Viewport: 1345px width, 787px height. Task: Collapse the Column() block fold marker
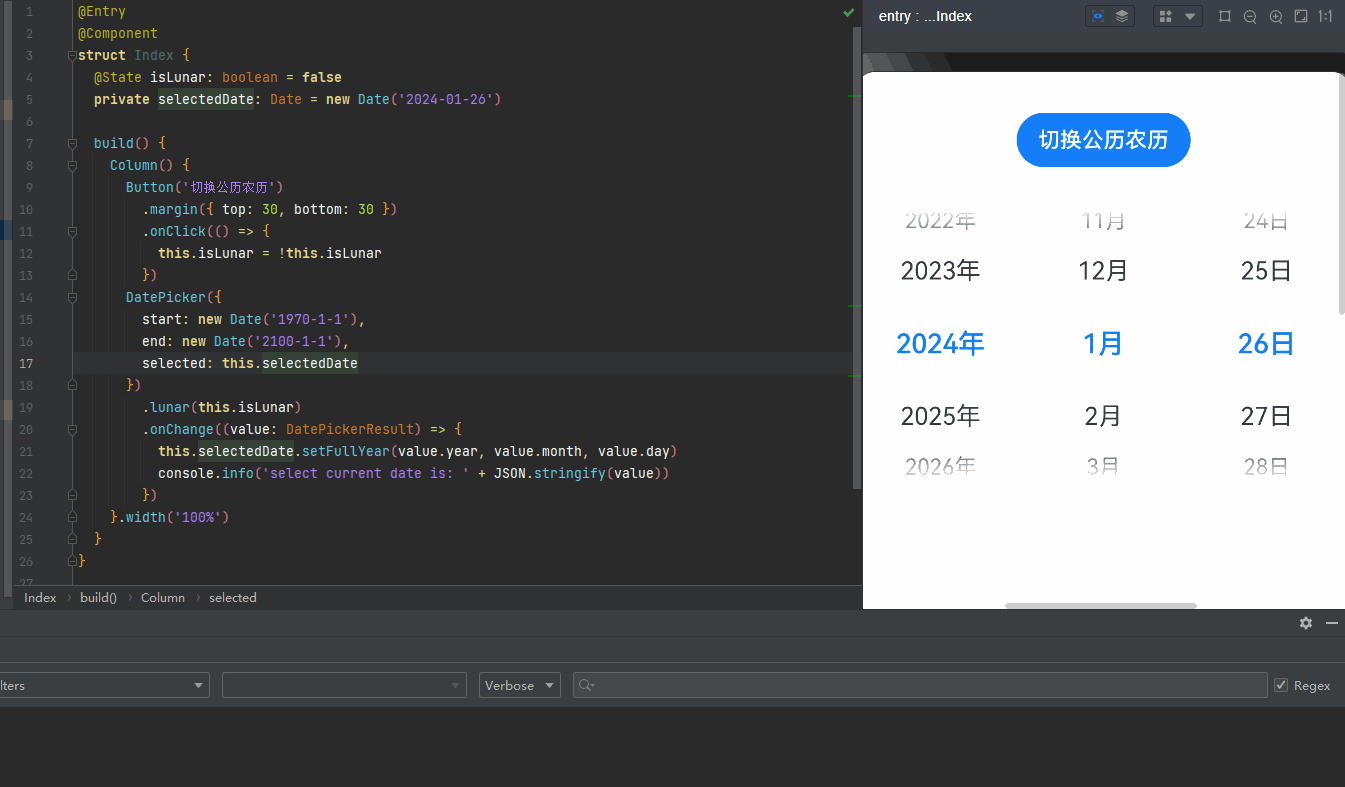coord(72,165)
